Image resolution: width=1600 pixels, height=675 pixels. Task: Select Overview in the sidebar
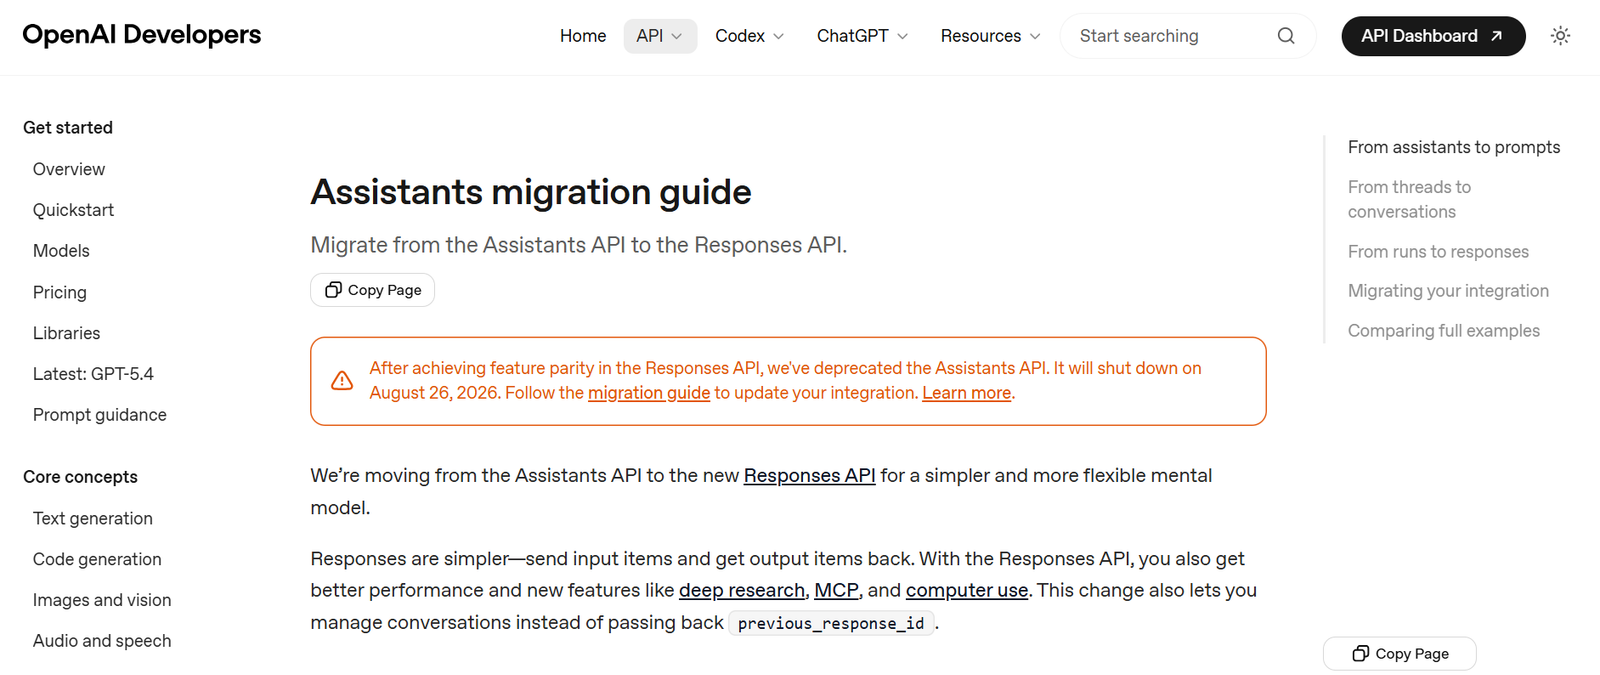coord(69,169)
